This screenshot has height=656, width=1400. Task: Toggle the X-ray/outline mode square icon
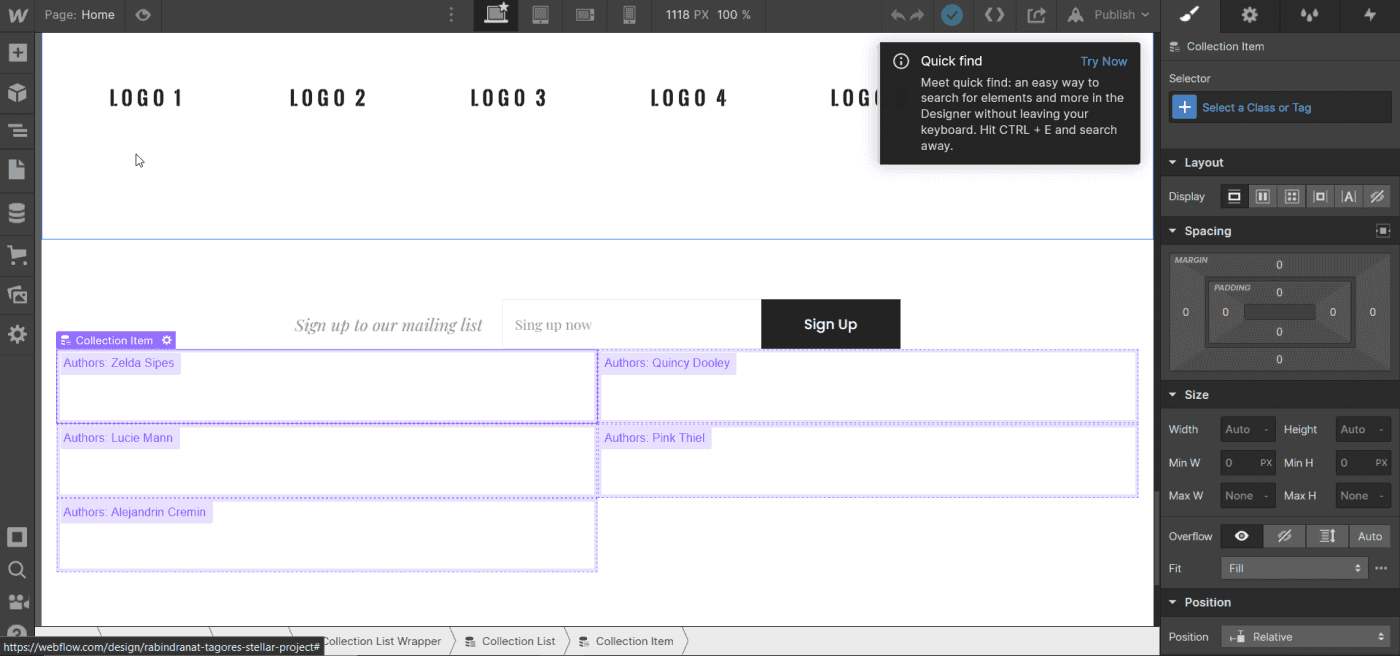[x=17, y=537]
